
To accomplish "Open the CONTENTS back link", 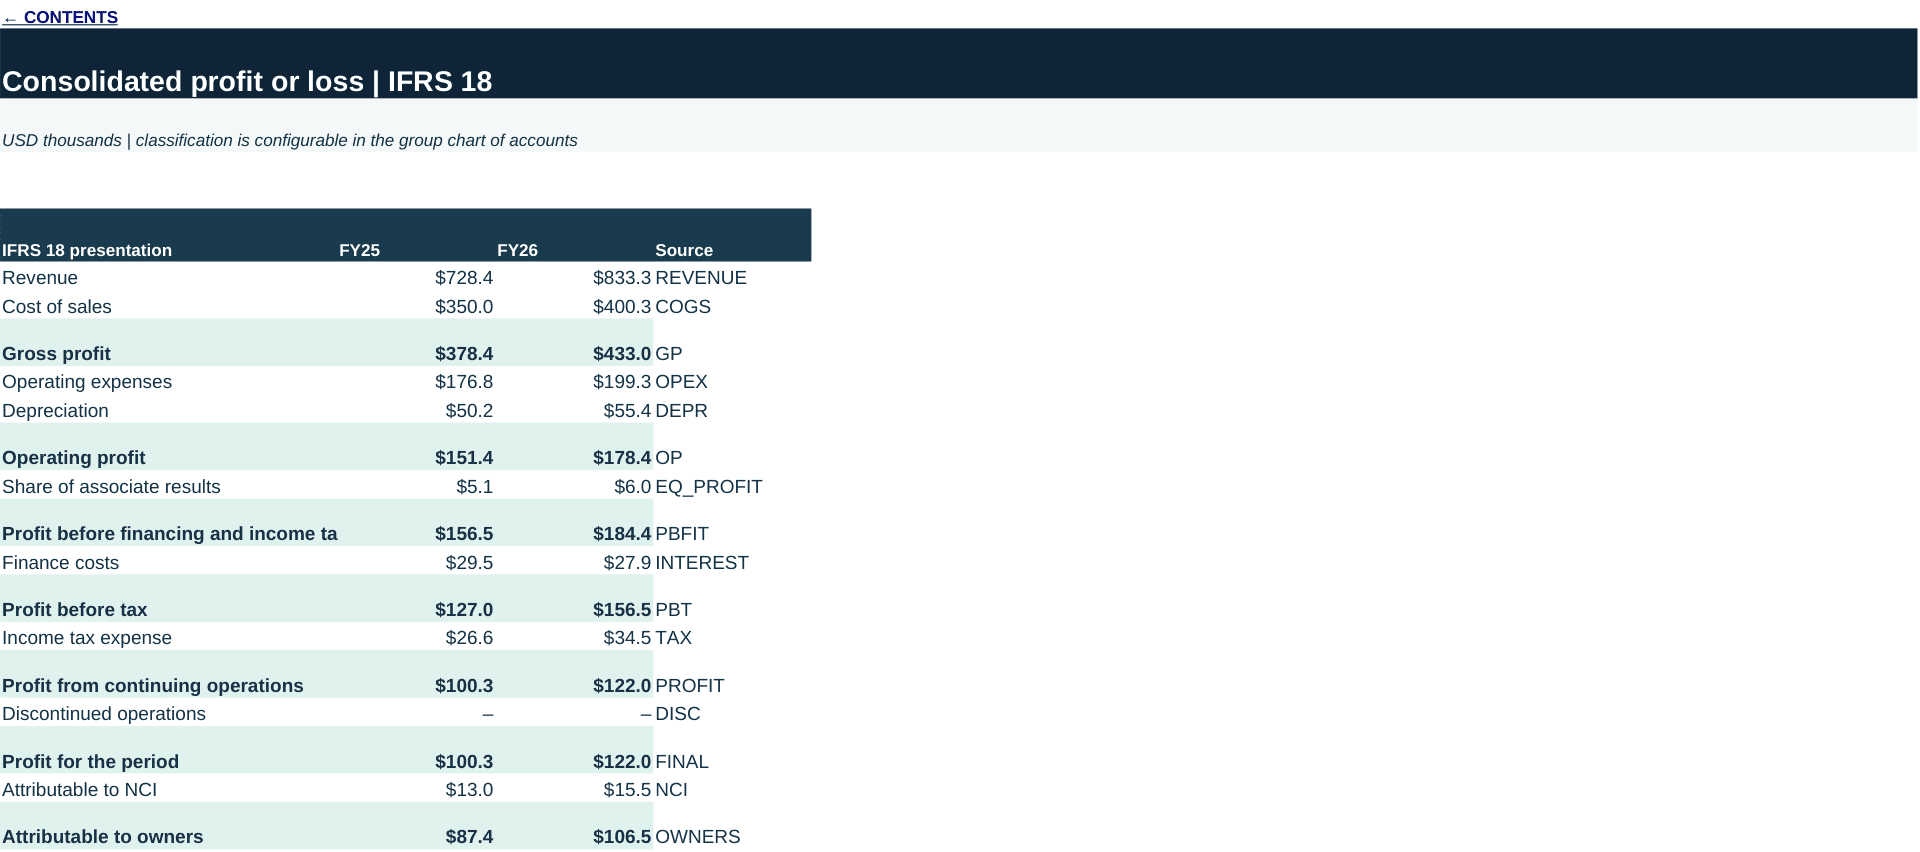I will [x=60, y=17].
